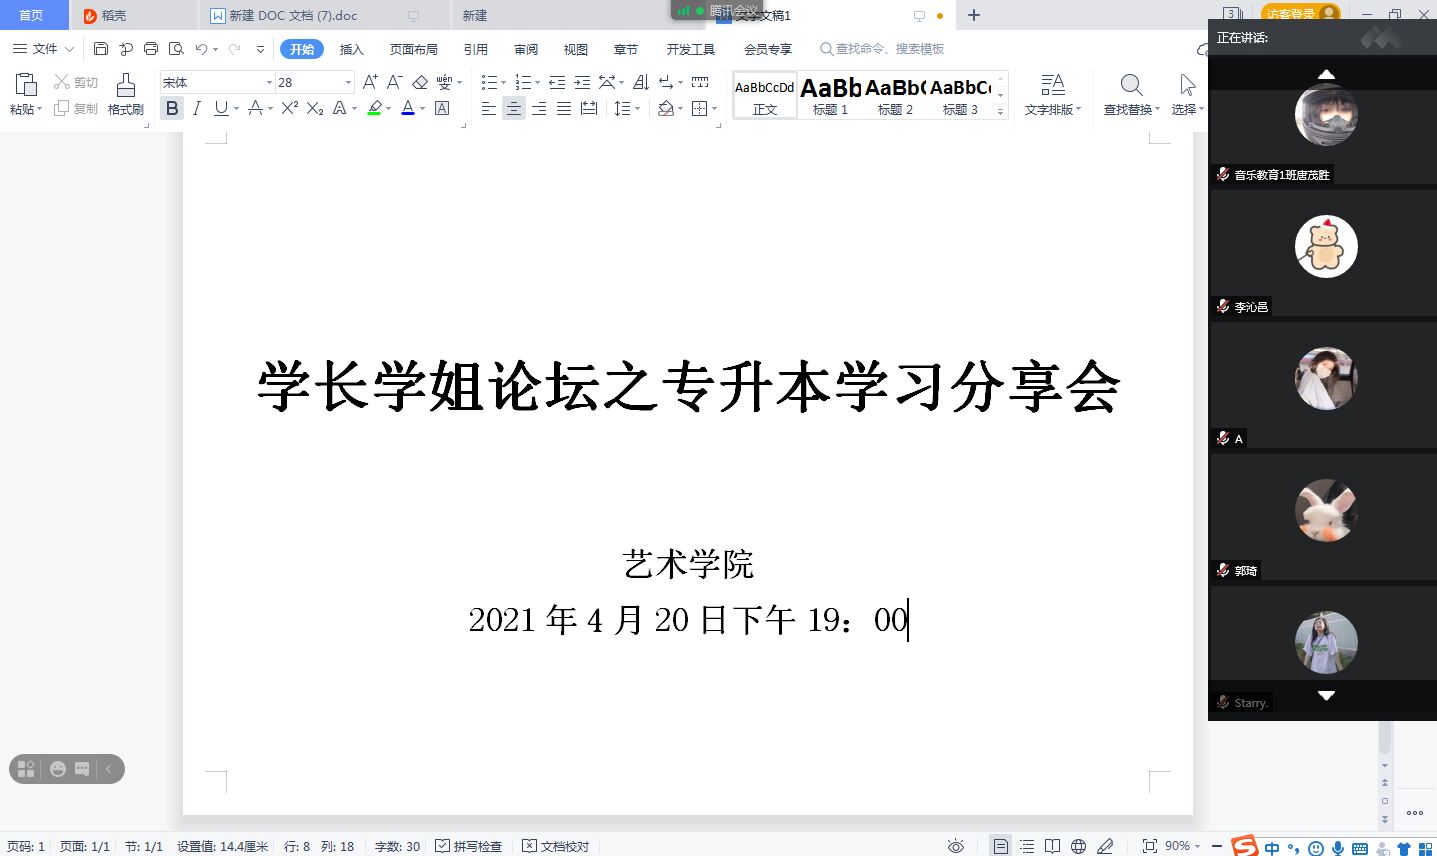Toggle Bold formatting
This screenshot has width=1437, height=856.
[x=172, y=108]
